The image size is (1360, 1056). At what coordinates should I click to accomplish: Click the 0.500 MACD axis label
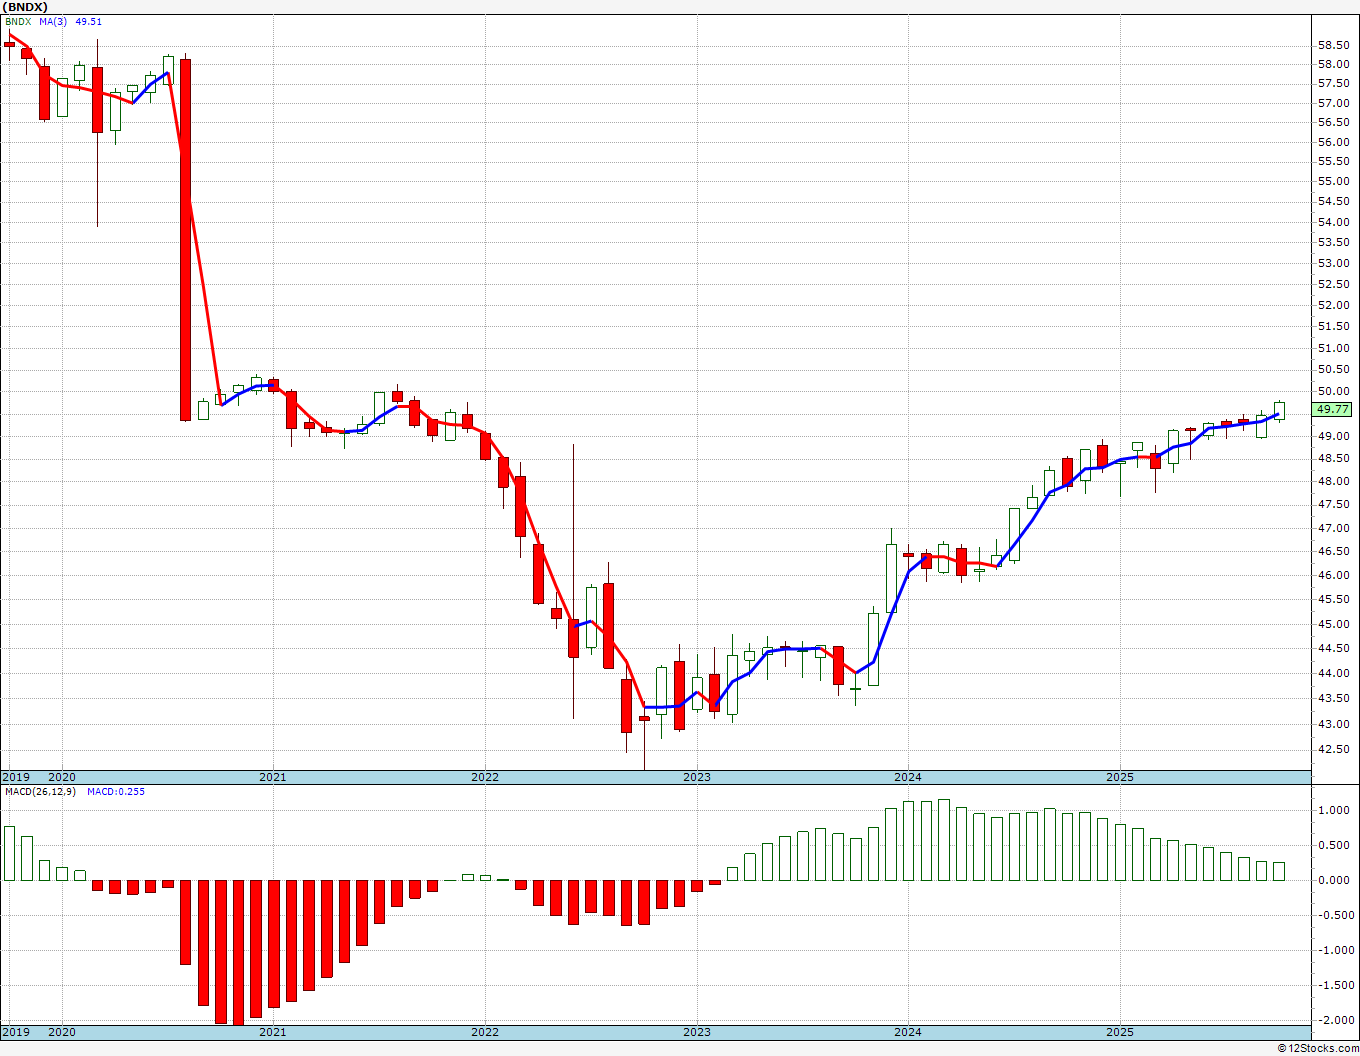(1335, 845)
